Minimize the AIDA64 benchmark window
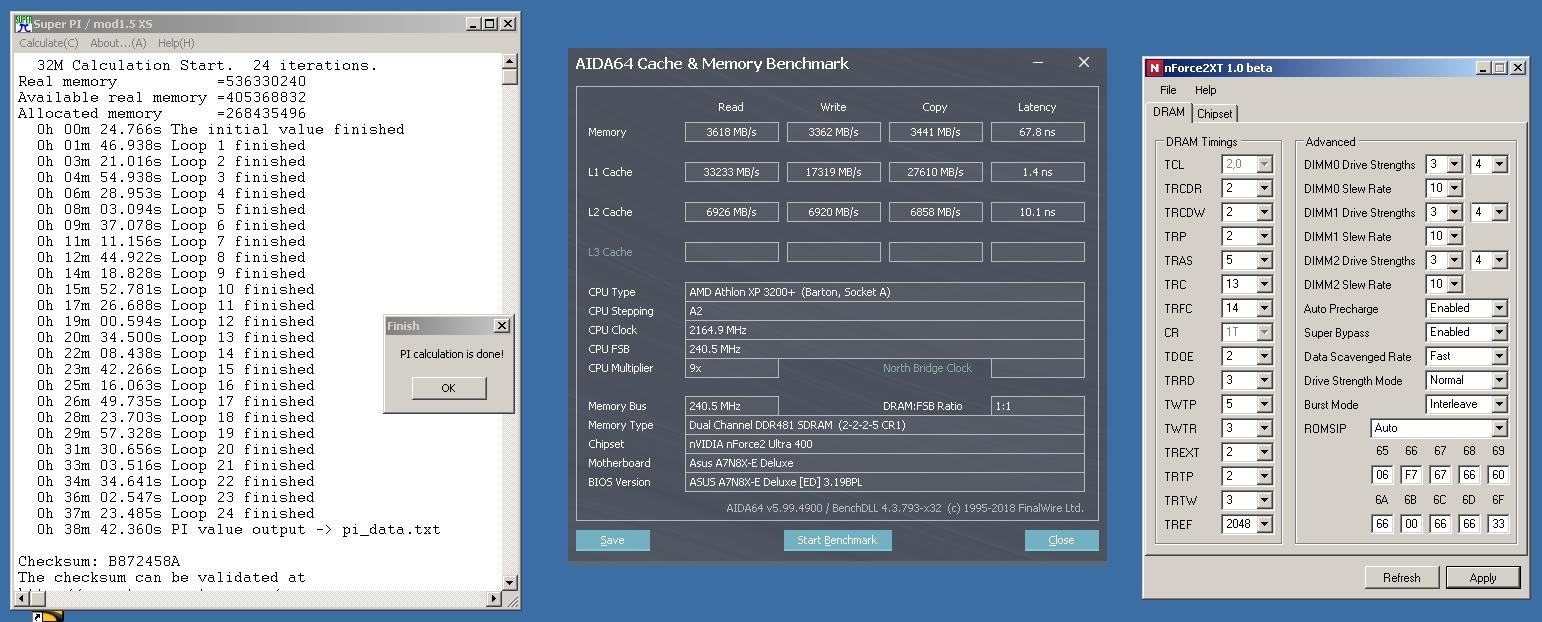This screenshot has width=1542, height=622. pos(1038,63)
